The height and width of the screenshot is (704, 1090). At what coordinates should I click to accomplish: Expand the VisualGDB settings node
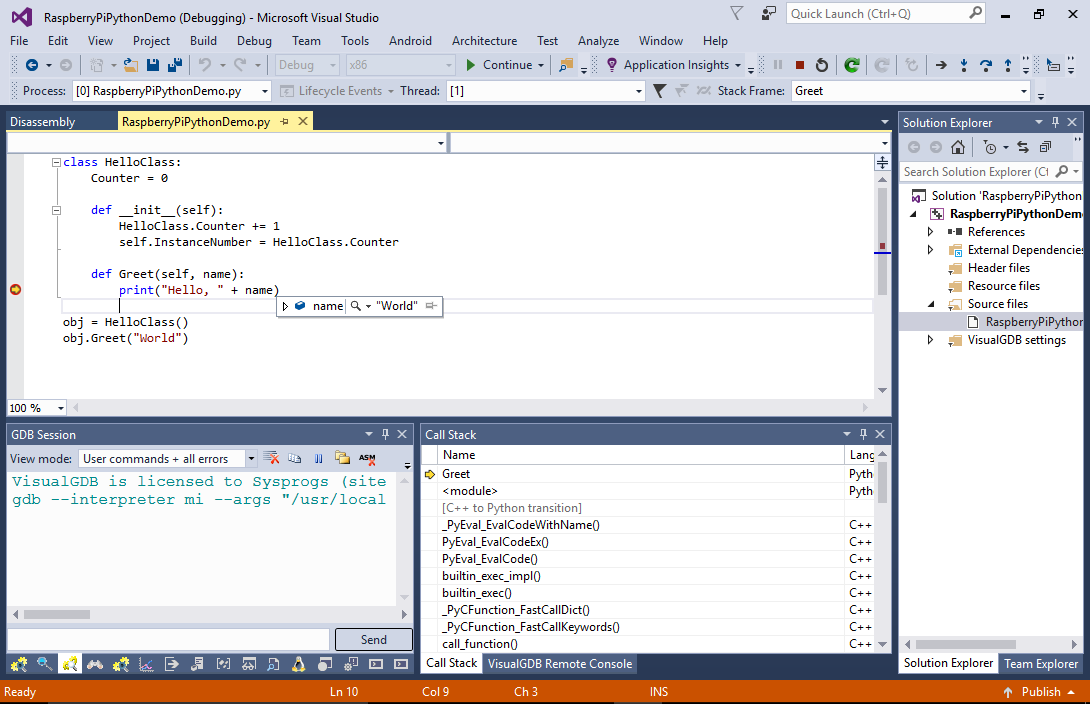pos(930,340)
